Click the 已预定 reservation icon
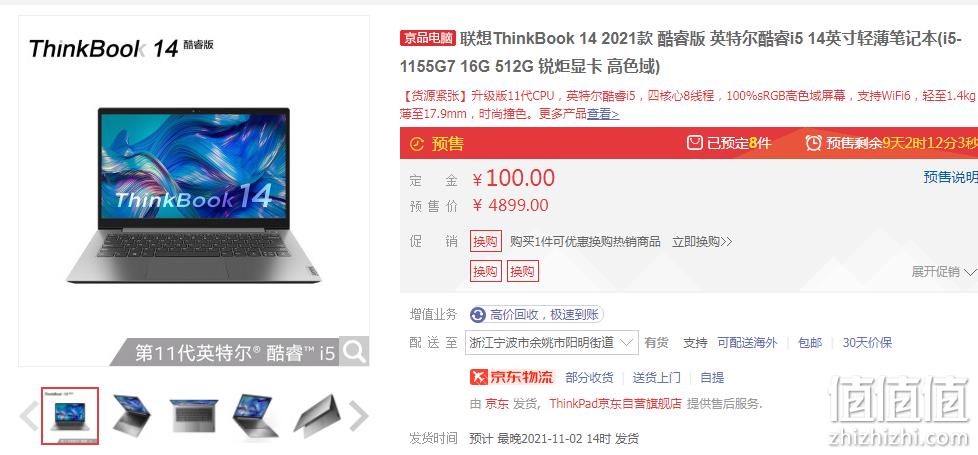The width and height of the screenshot is (978, 455). 694,143
